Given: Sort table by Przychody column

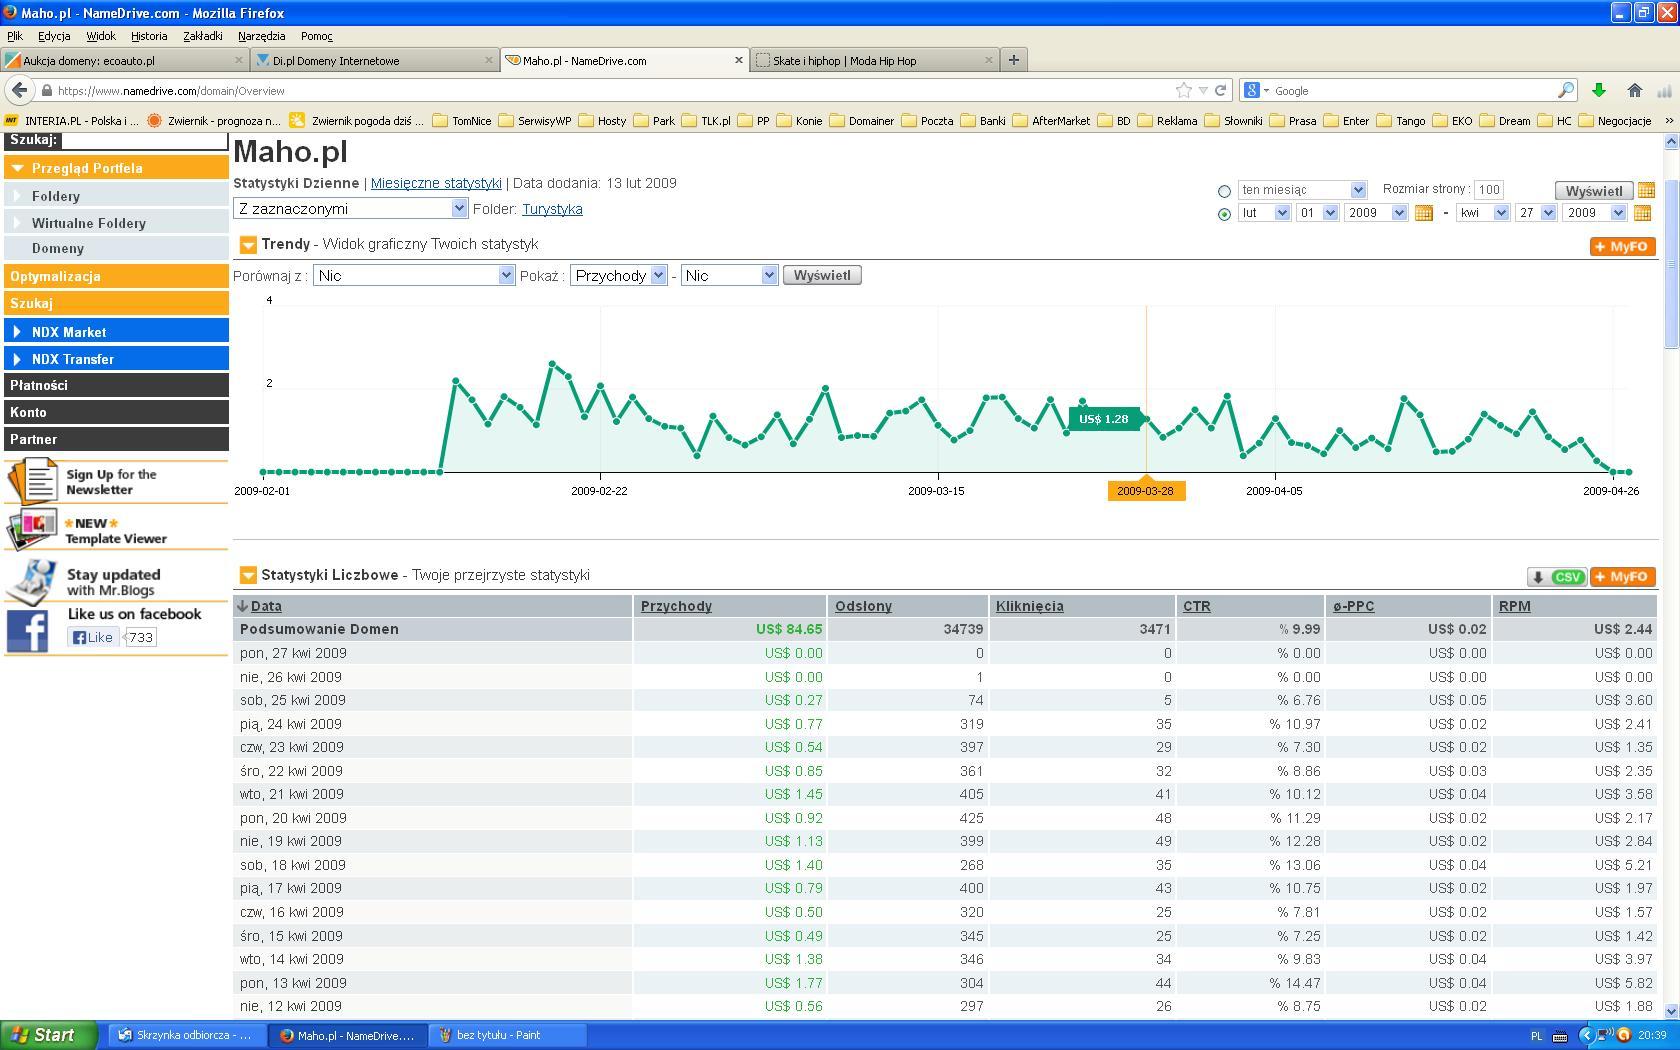Looking at the screenshot, I should click(676, 606).
